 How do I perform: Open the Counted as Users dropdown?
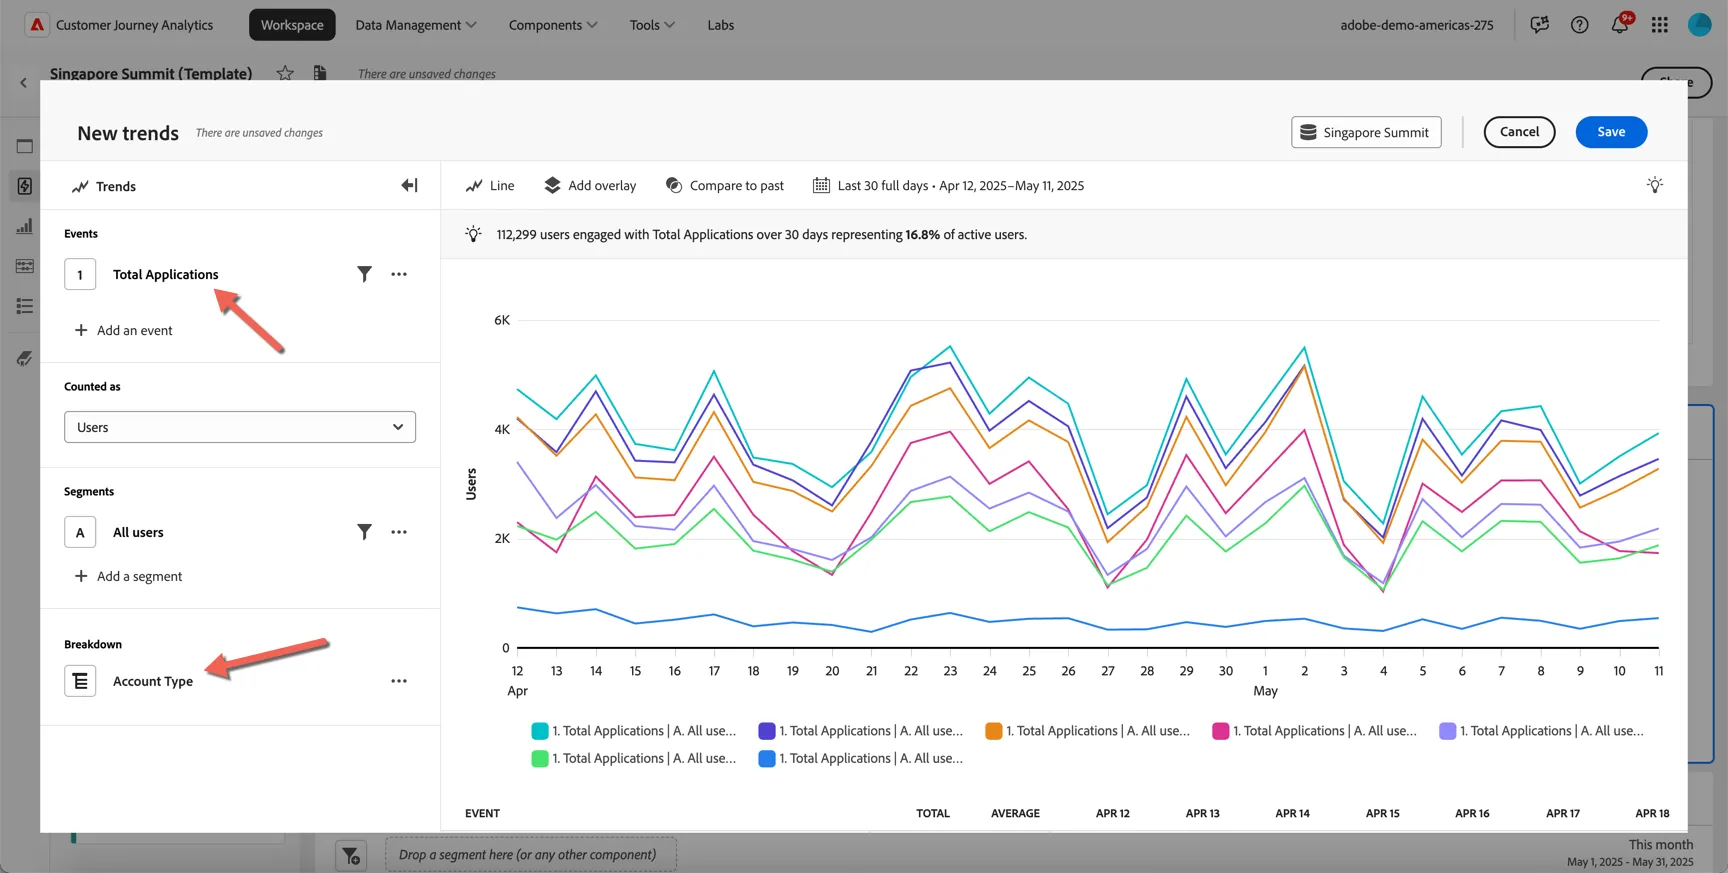(x=240, y=427)
